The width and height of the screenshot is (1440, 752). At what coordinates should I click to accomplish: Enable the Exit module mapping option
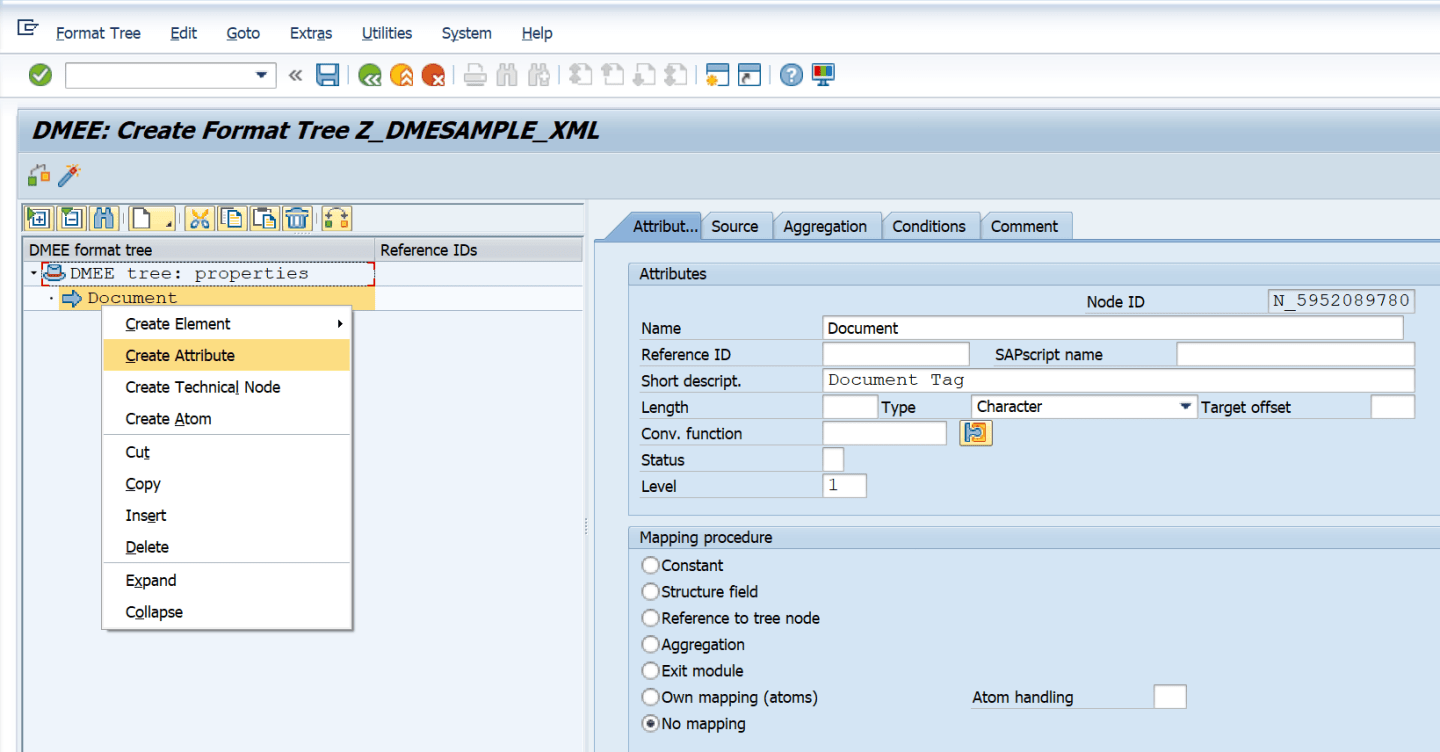tap(650, 670)
